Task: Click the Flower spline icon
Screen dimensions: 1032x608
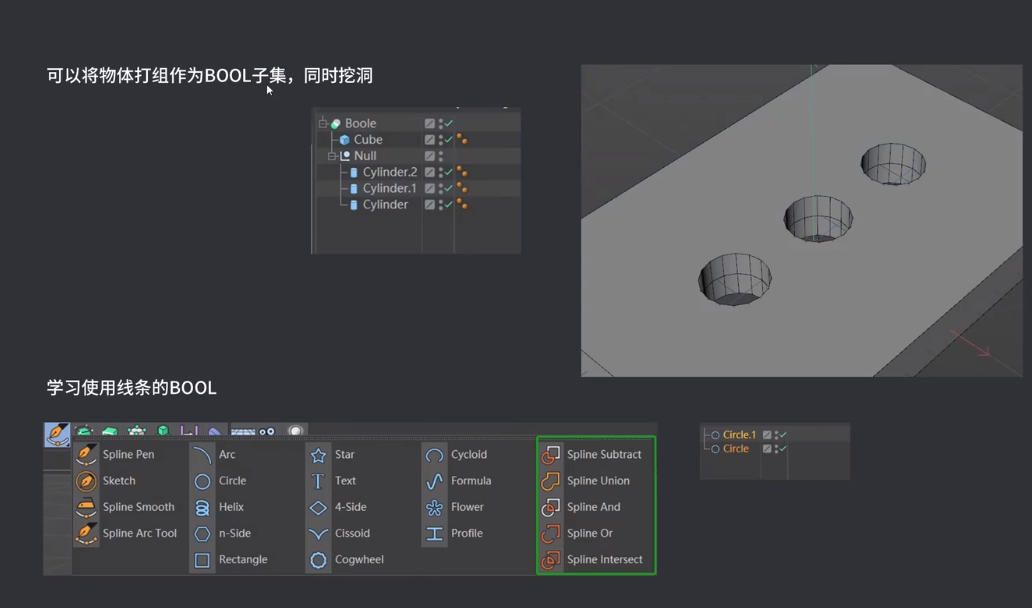Action: [434, 507]
